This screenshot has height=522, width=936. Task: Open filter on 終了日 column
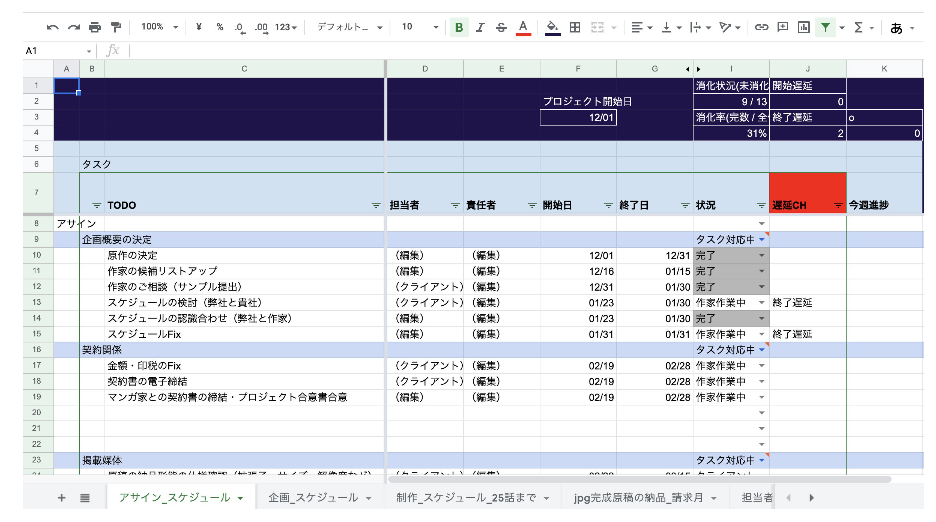[x=685, y=205]
